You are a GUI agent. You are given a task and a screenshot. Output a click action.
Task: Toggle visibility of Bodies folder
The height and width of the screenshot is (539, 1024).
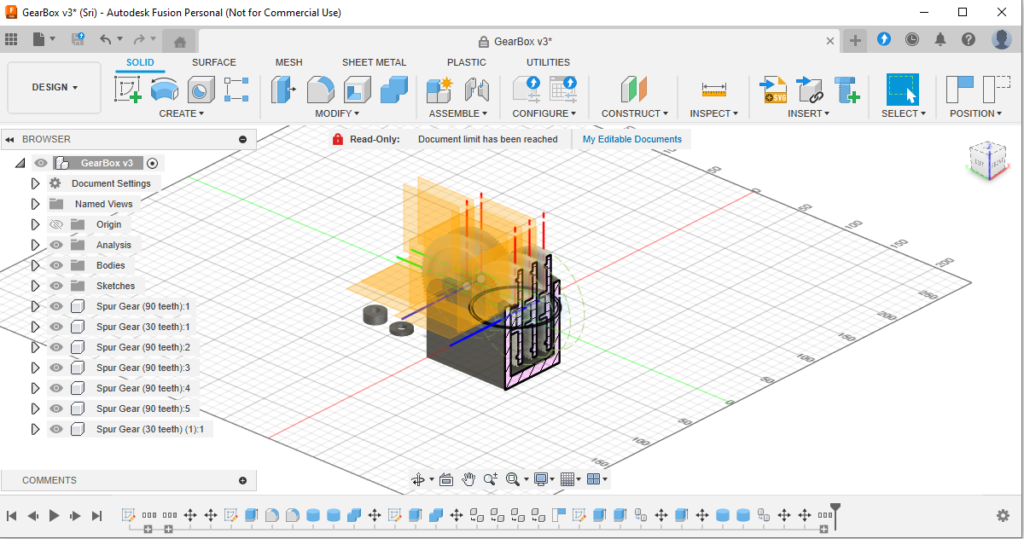pos(56,265)
